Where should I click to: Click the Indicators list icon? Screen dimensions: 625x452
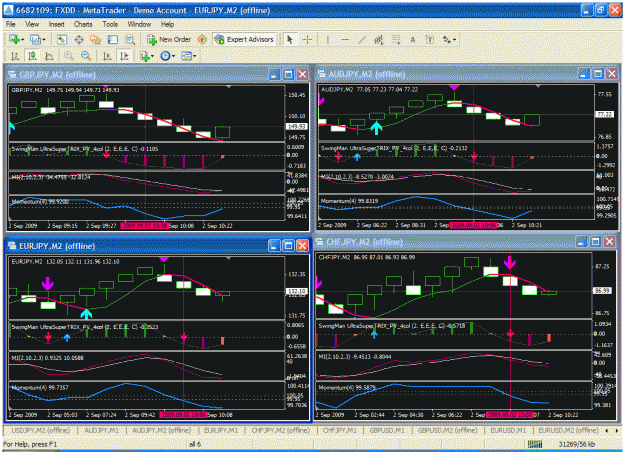click(145, 56)
